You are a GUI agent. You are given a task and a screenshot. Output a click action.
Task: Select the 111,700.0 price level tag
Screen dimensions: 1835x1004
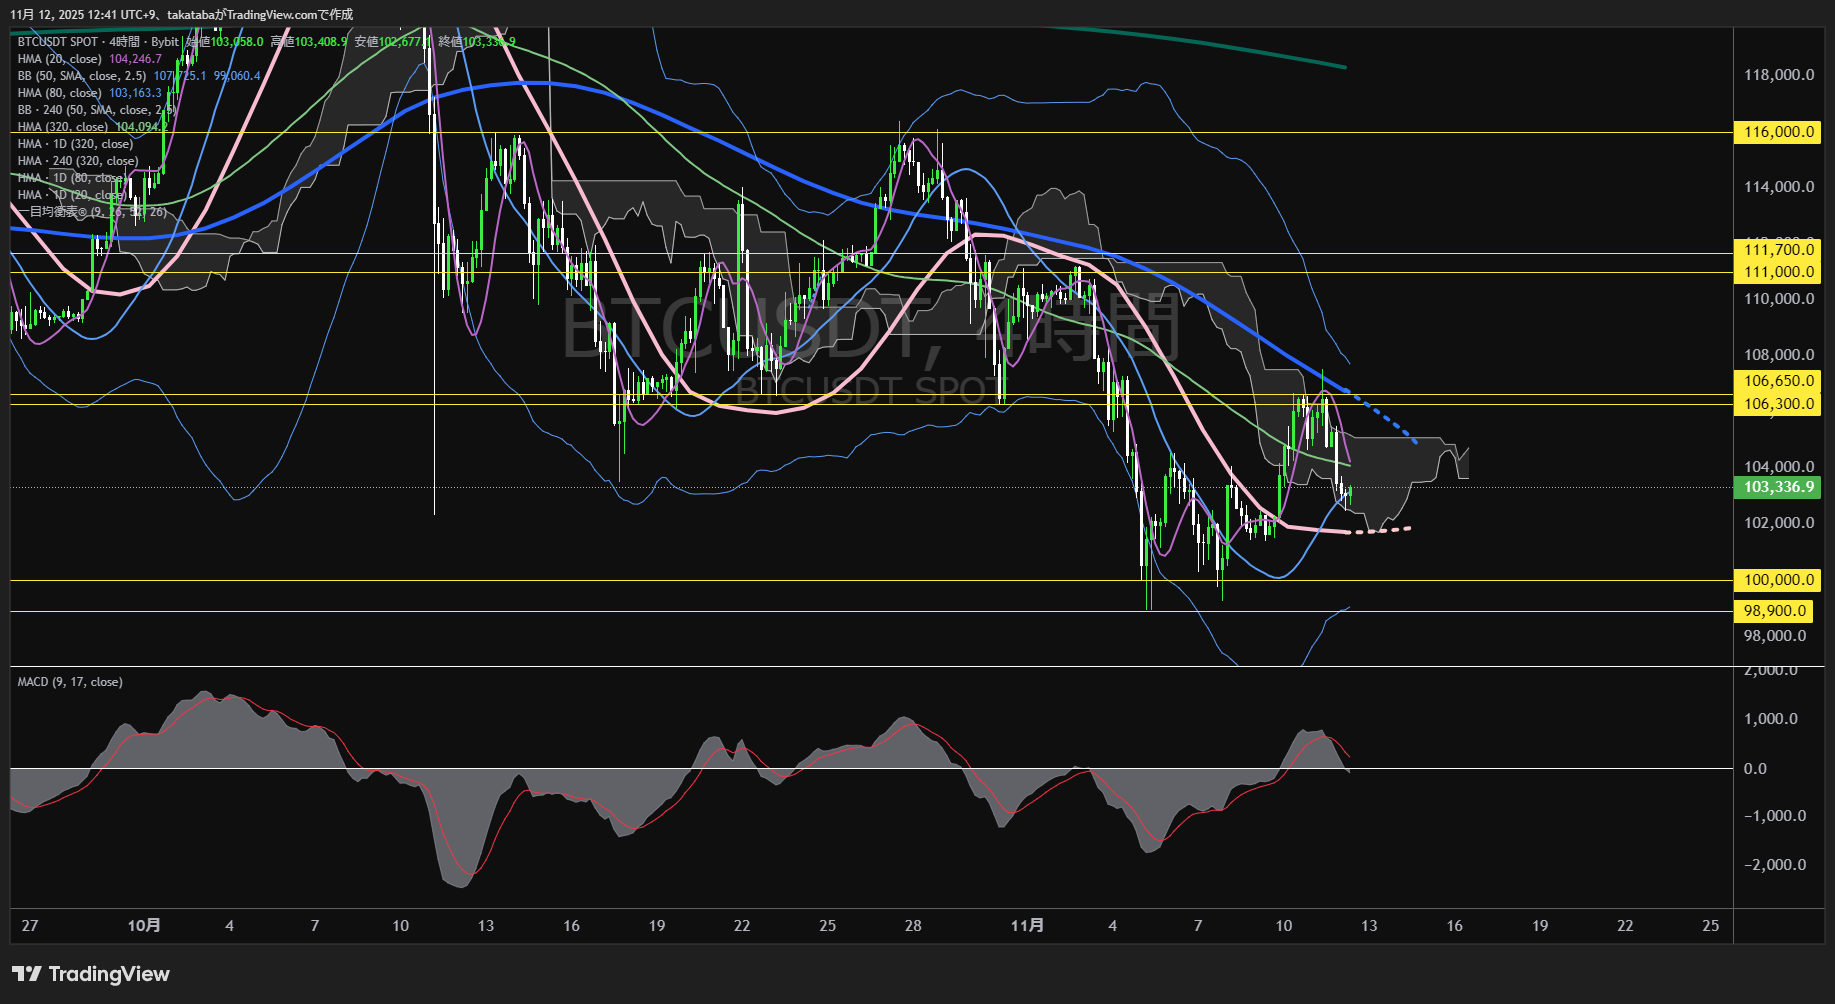(x=1778, y=250)
